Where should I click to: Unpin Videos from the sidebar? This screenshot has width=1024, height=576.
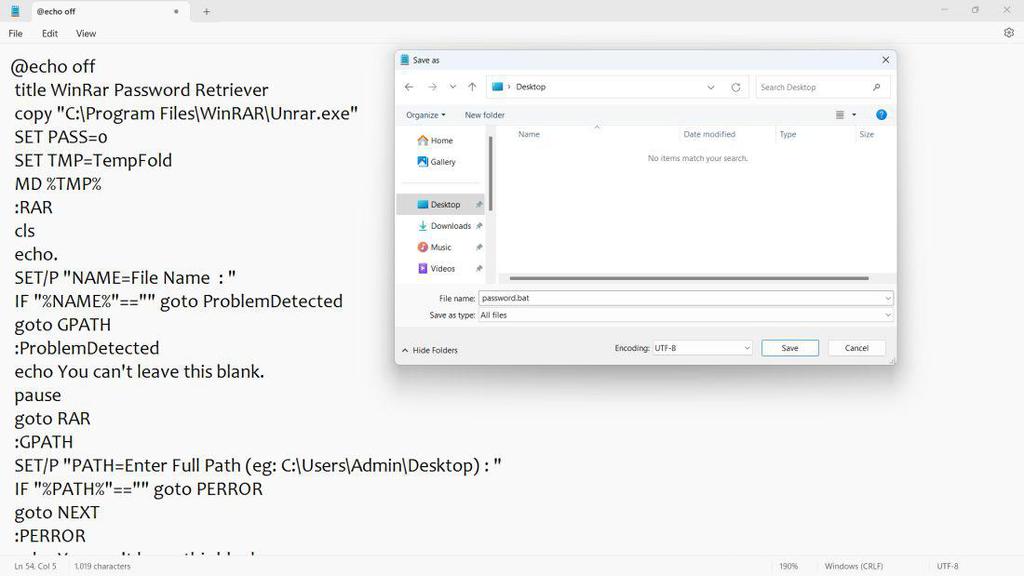(x=478, y=268)
